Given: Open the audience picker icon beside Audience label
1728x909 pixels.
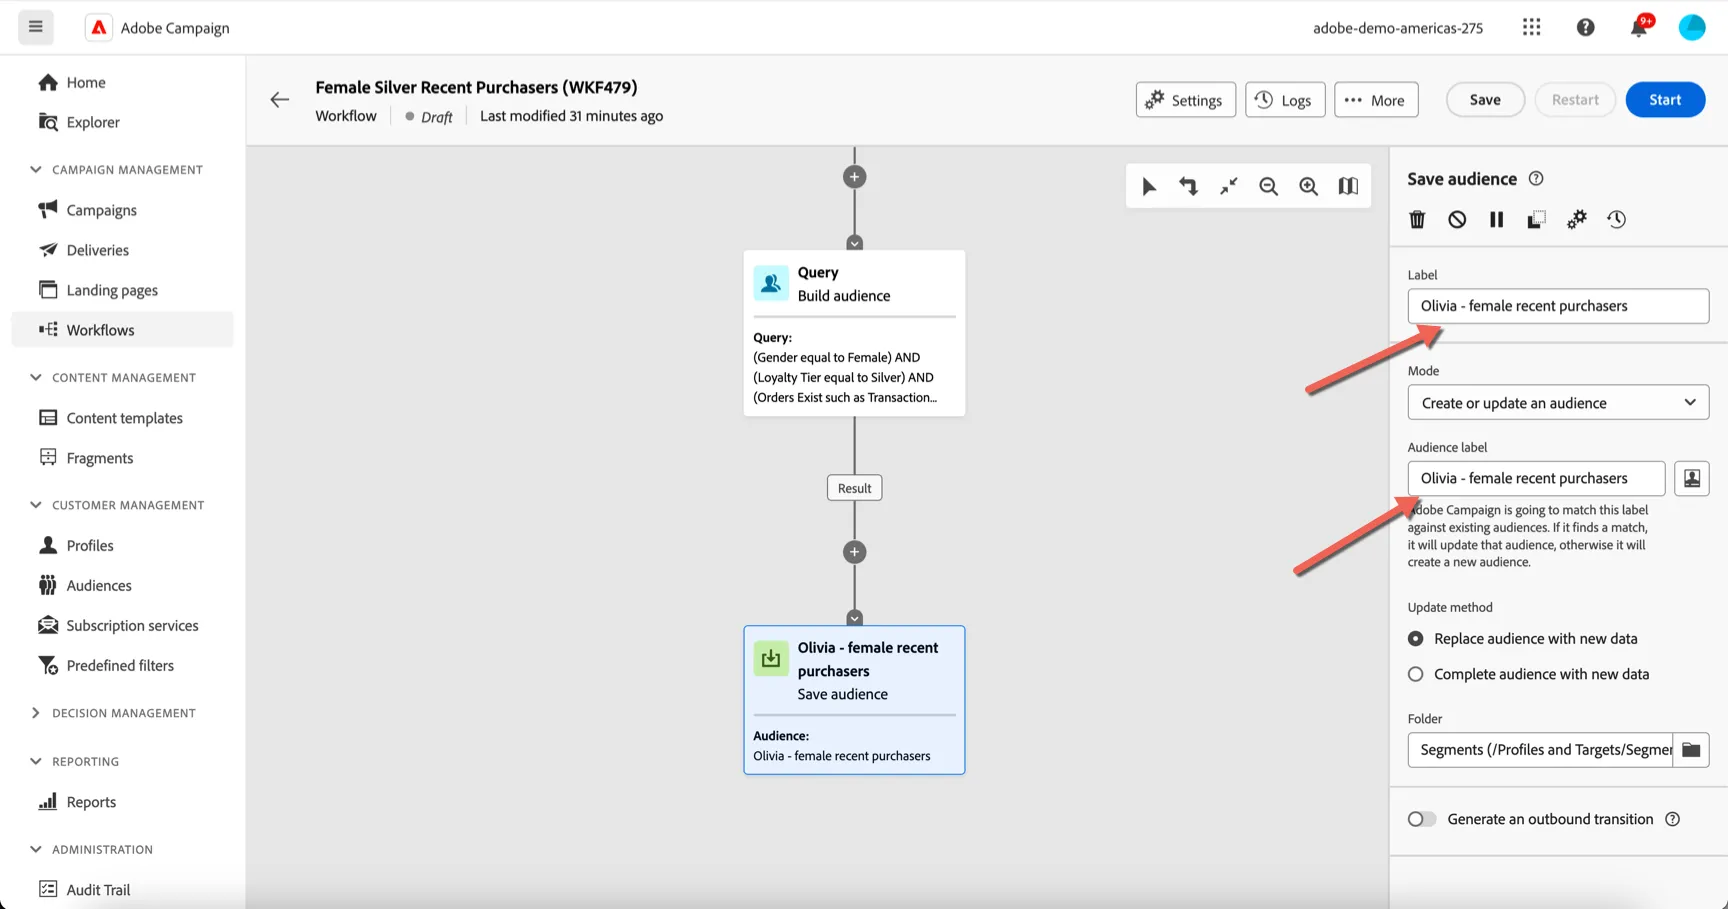Looking at the screenshot, I should [1691, 478].
